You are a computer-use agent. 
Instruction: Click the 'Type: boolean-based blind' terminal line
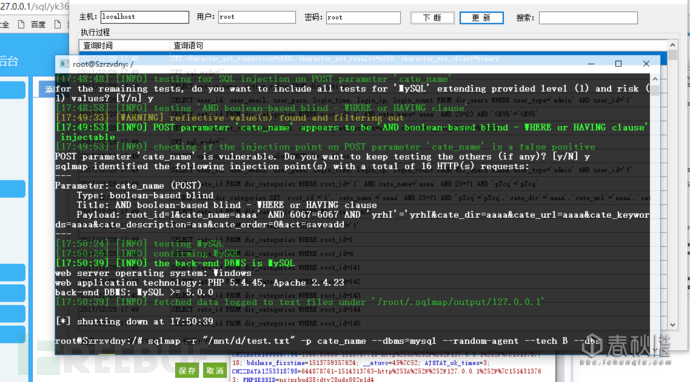point(145,195)
